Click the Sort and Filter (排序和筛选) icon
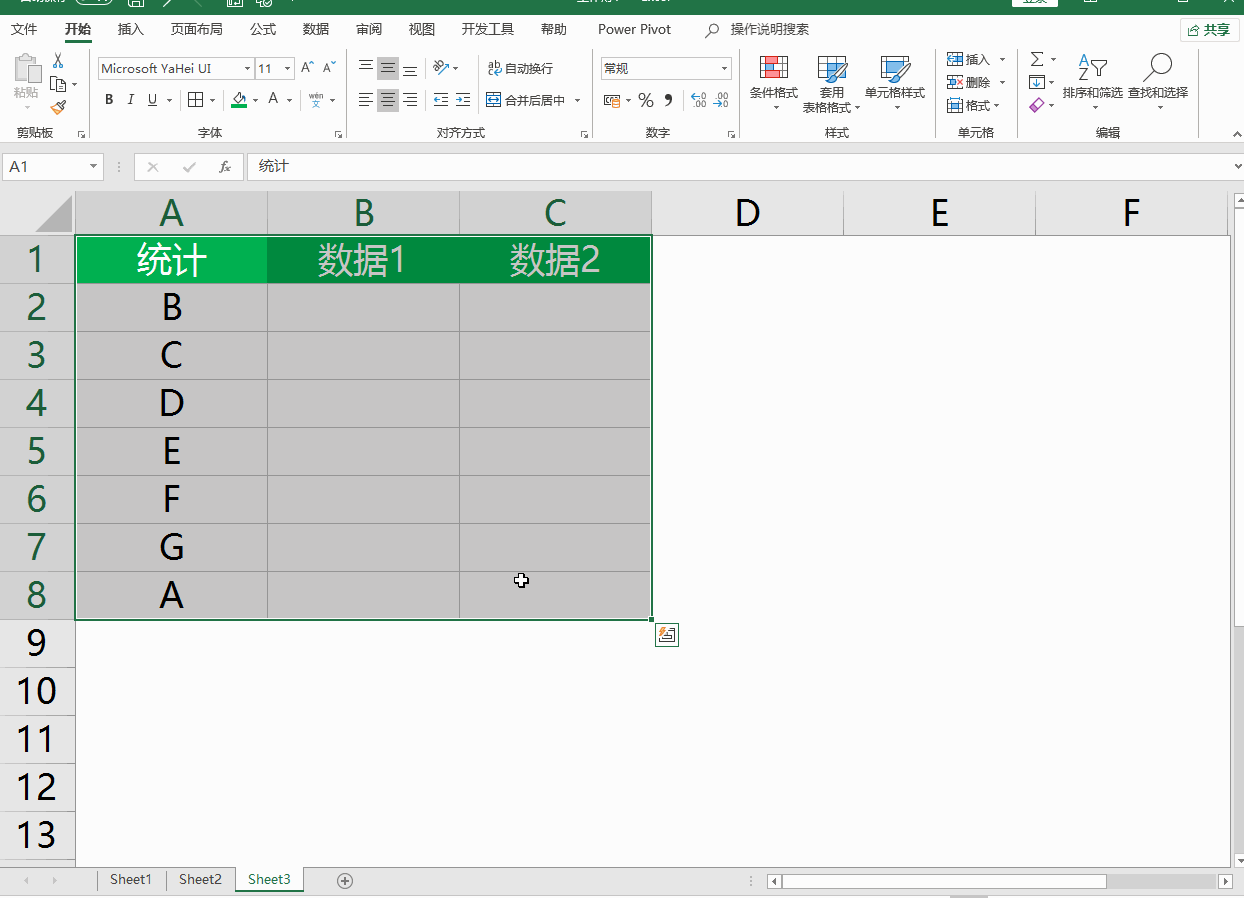Screen dimensions: 1244x898 (1092, 80)
